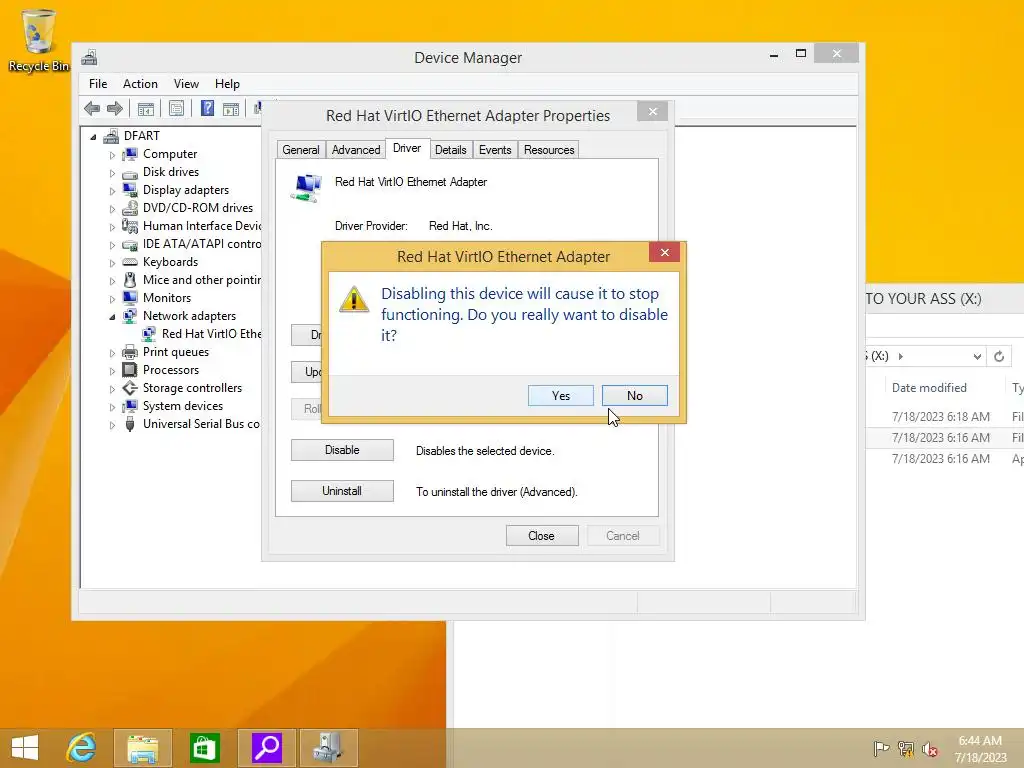Toggle the show/hide console tree toolbar icon

[x=146, y=108]
